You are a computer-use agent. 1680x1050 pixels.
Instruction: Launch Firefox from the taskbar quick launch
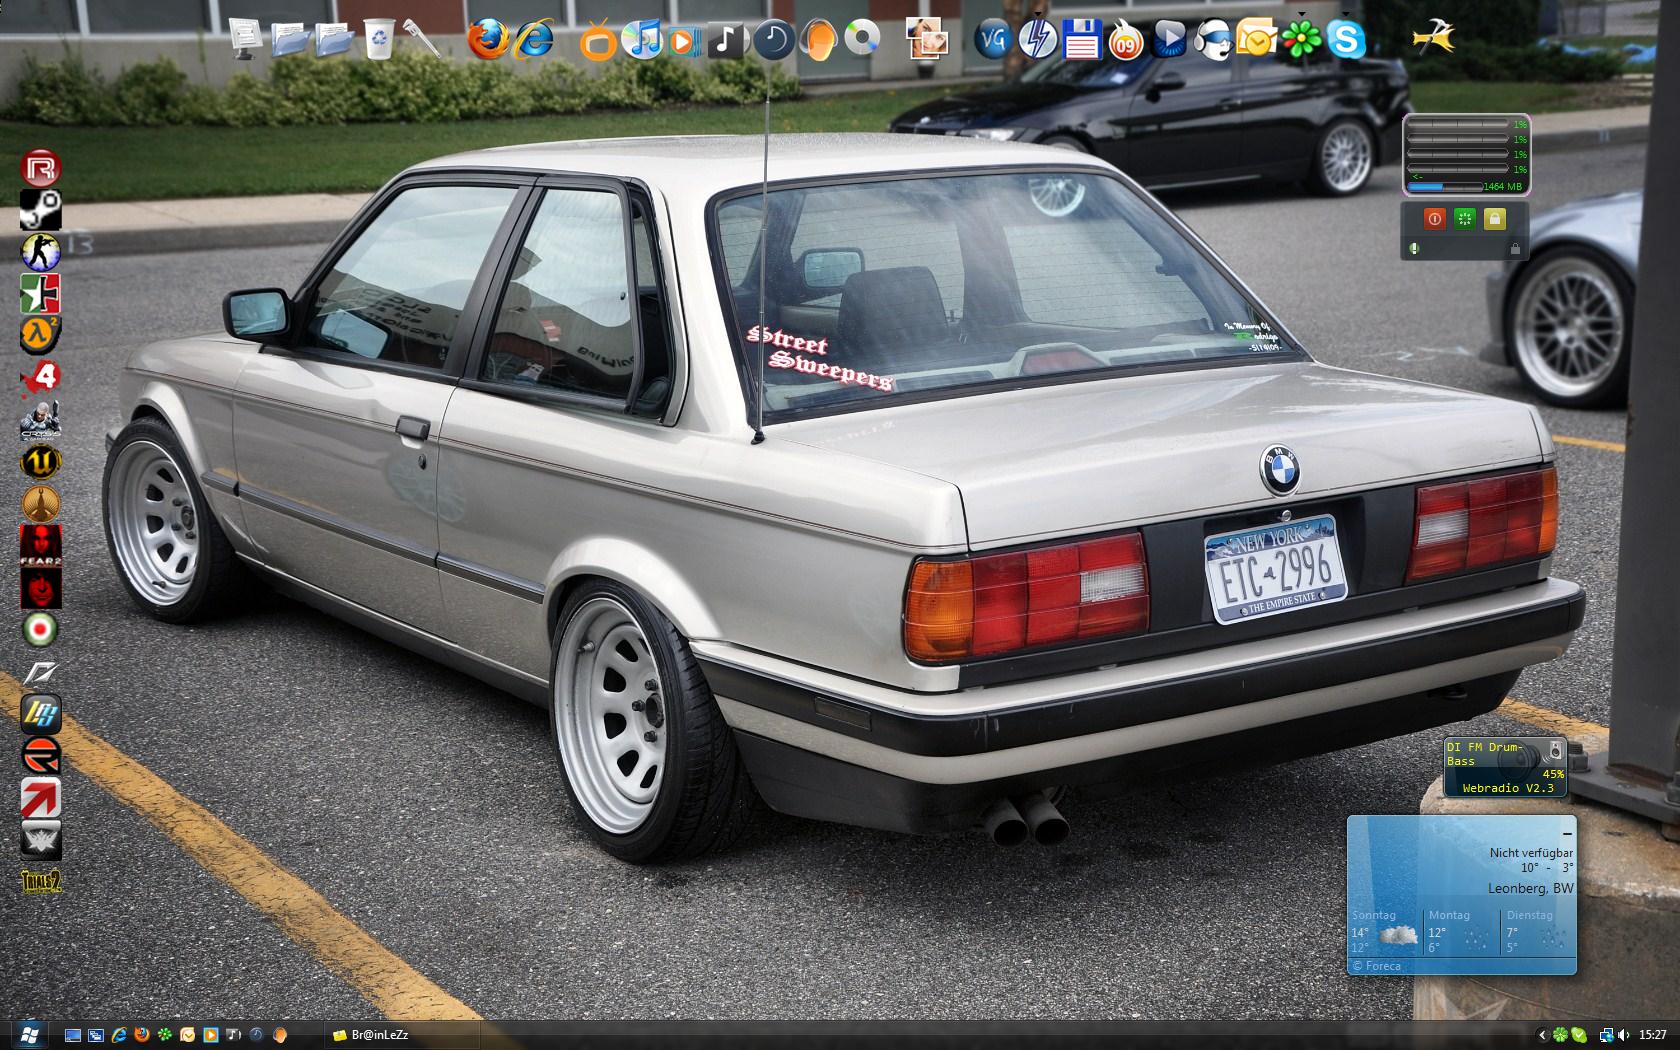point(141,1035)
